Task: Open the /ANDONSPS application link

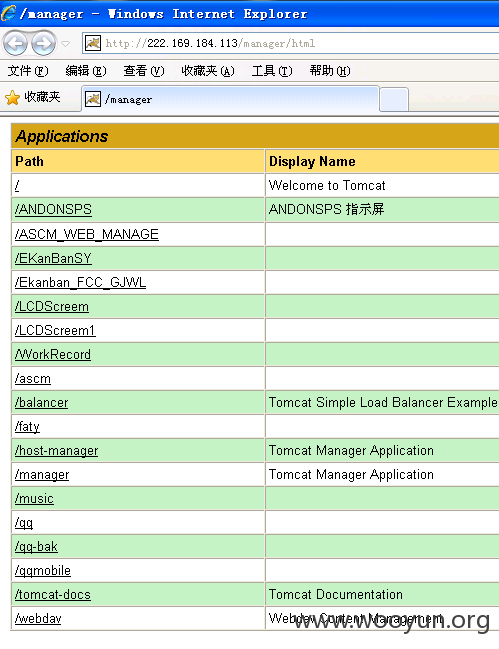Action: click(x=53, y=209)
